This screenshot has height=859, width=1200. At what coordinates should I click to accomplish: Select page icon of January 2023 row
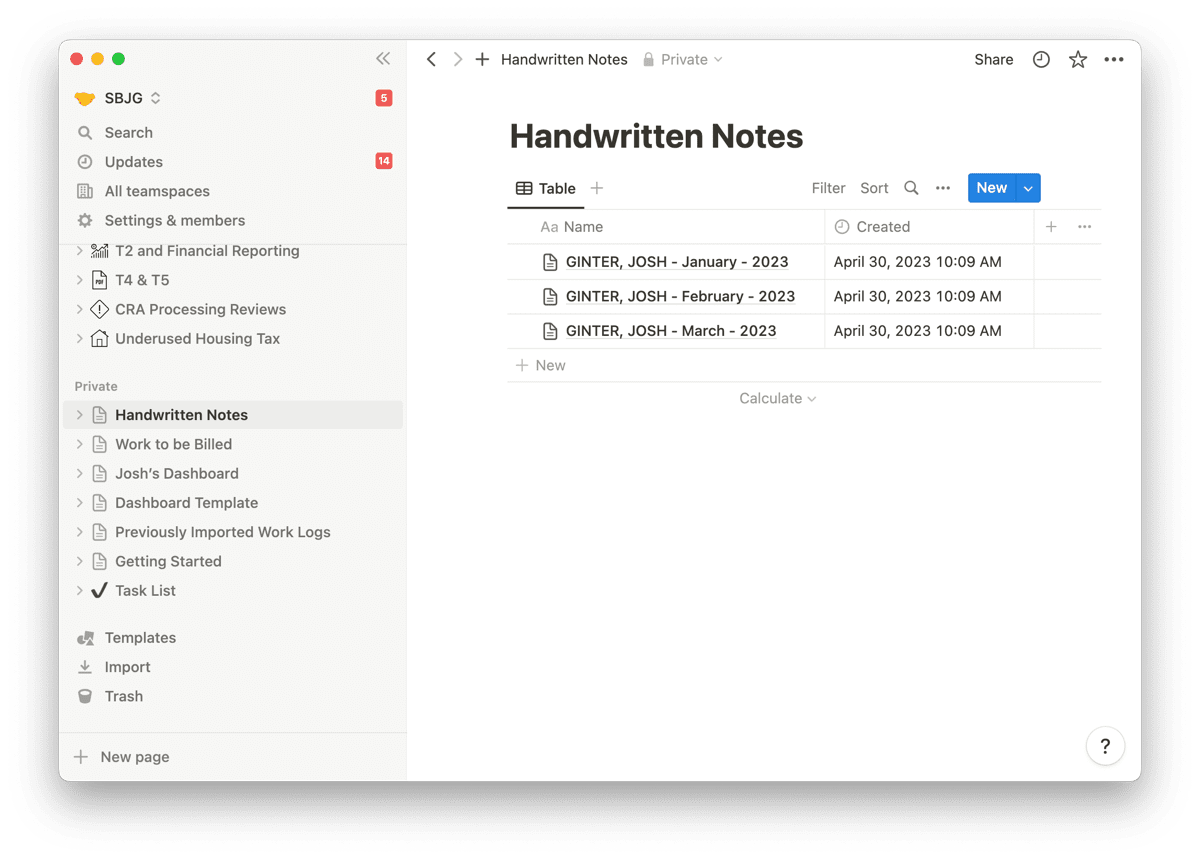click(549, 262)
